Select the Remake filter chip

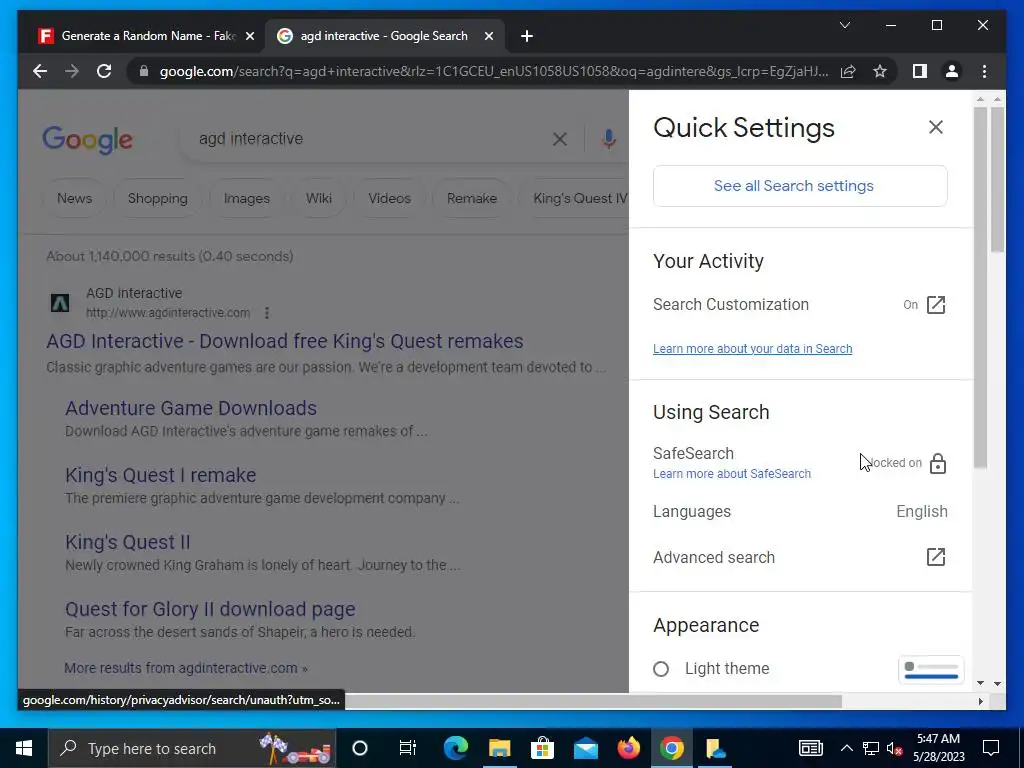pos(472,199)
